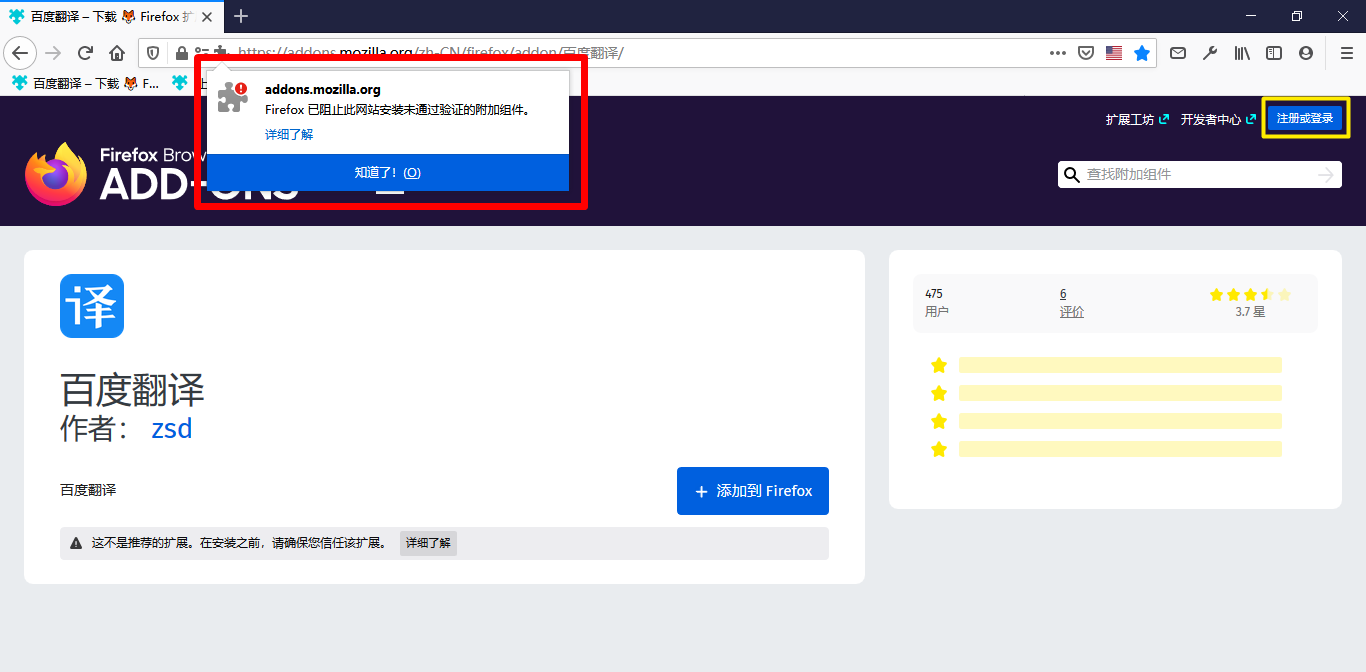Open a new tab with plus button
Image resolution: width=1366 pixels, height=672 pixels.
(x=241, y=16)
